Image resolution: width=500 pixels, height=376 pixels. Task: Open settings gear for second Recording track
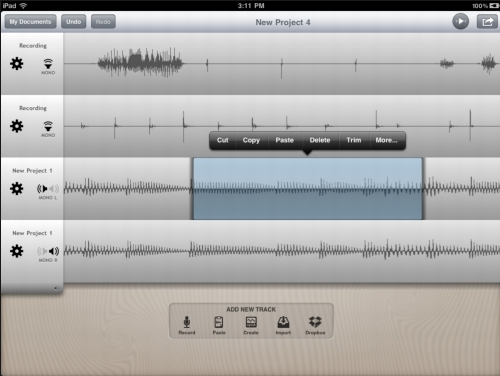tap(17, 126)
